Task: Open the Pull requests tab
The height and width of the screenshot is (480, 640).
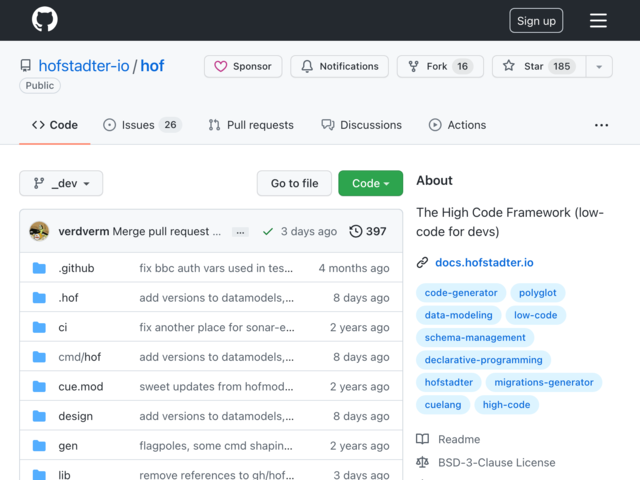Action: [x=251, y=125]
